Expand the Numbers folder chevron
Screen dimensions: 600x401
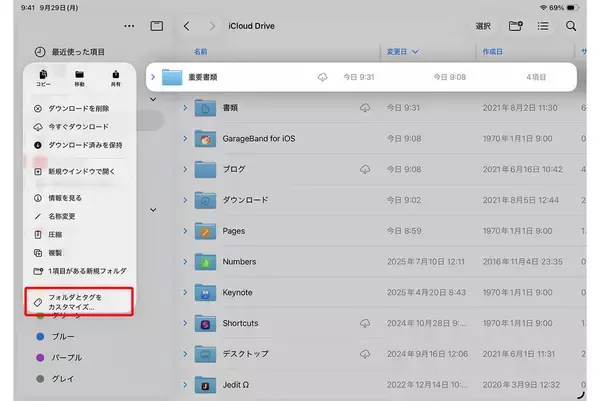point(185,262)
